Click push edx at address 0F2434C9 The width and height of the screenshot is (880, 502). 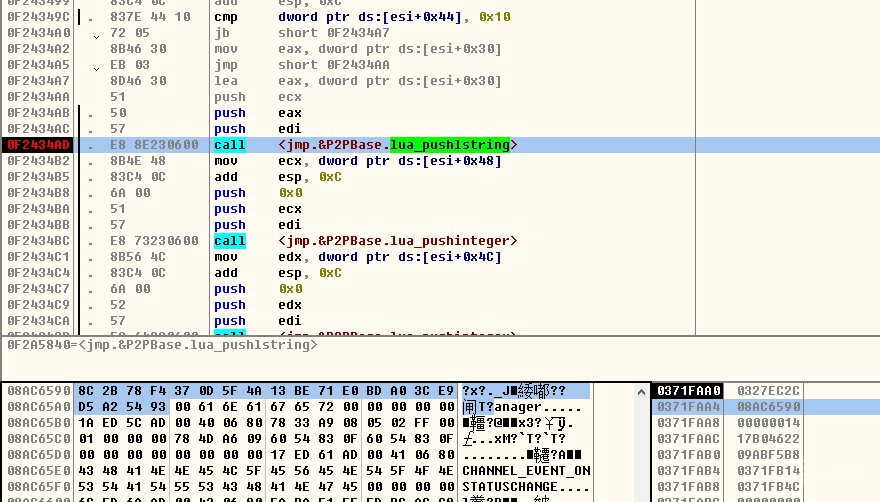(258, 305)
